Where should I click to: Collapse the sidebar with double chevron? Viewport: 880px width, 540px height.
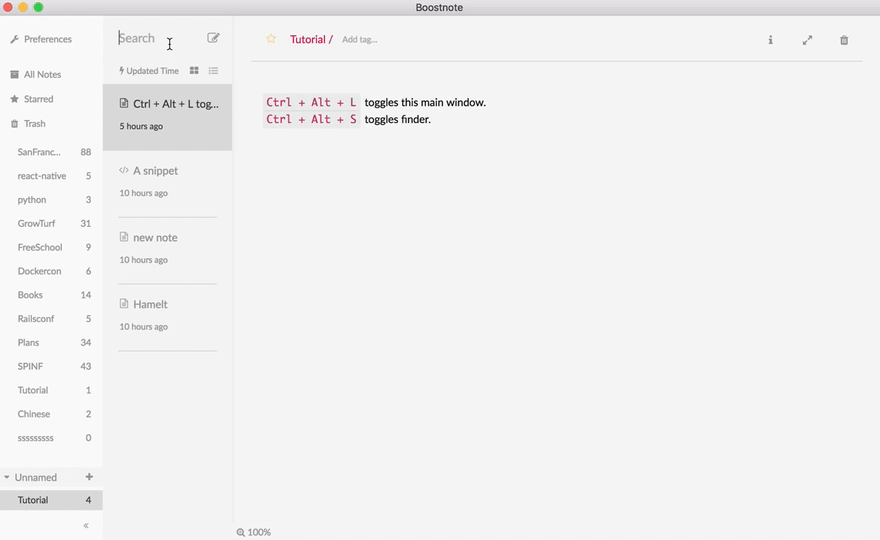86,525
